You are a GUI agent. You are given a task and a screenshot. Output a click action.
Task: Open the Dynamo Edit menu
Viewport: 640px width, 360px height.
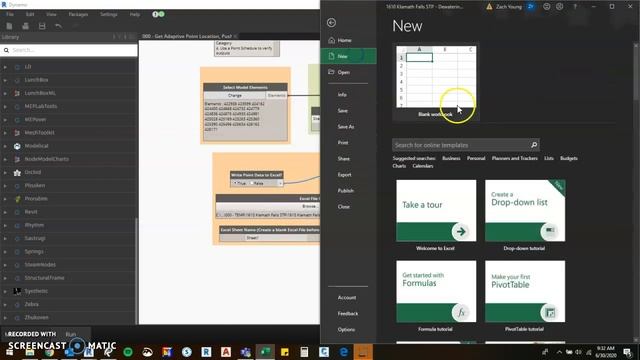[30, 14]
